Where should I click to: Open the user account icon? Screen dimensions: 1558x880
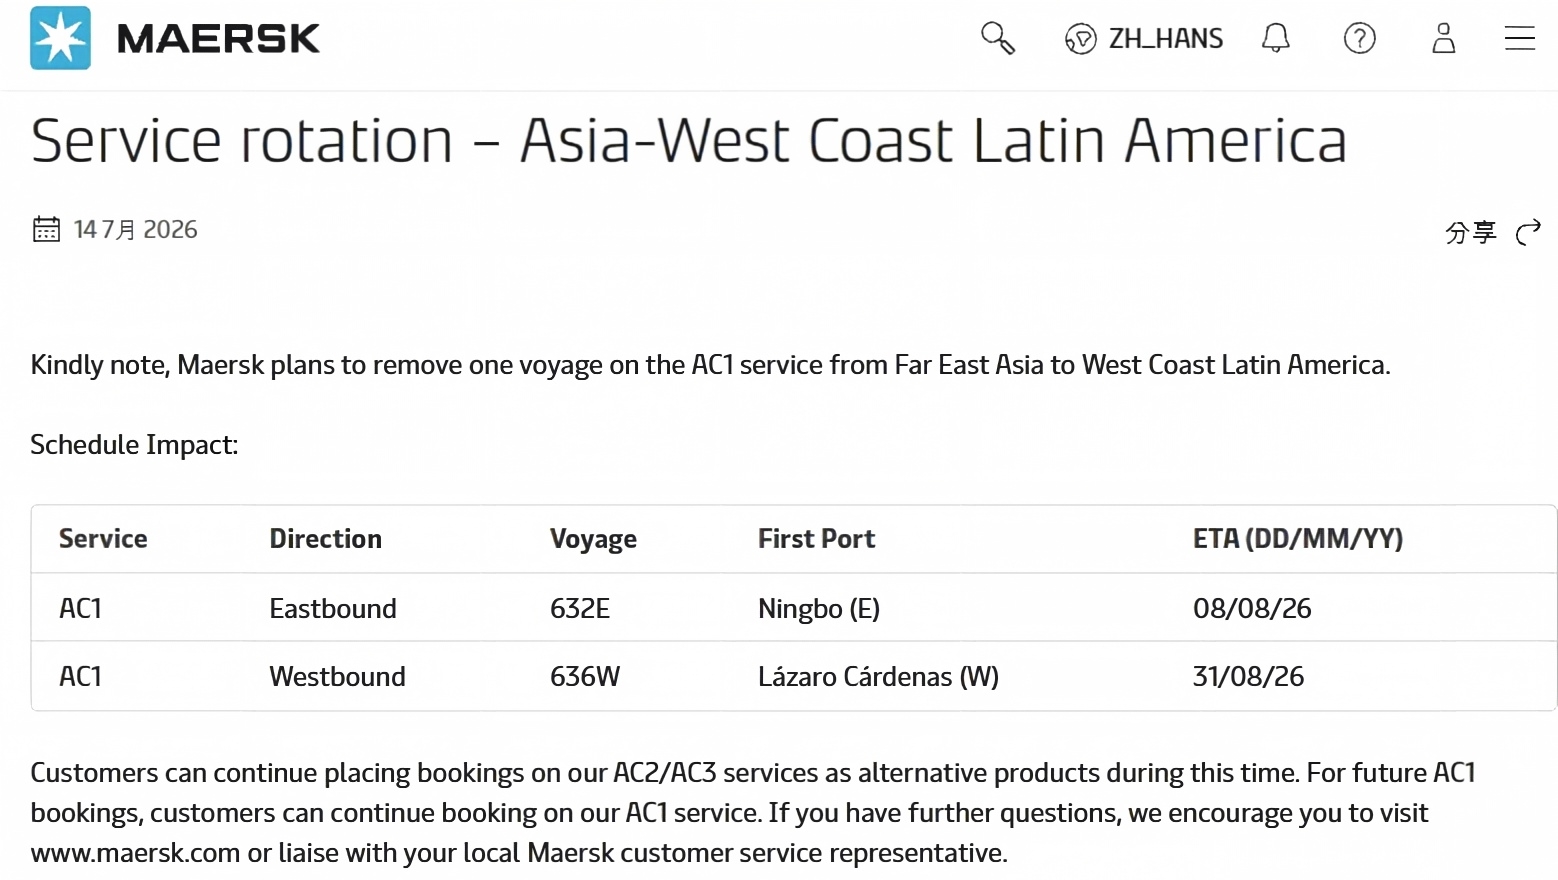click(1443, 38)
